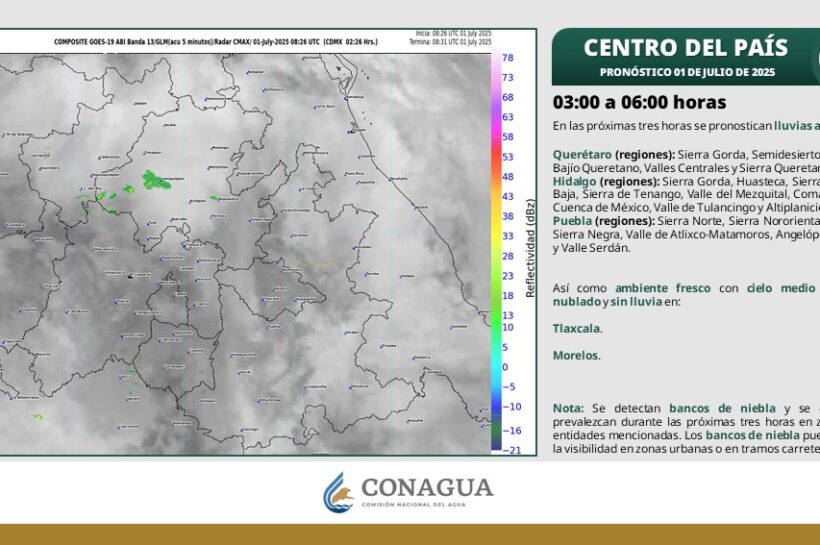Image resolution: width=820 pixels, height=545 pixels.
Task: Select the "Puebla" state label
Action: pos(572,220)
